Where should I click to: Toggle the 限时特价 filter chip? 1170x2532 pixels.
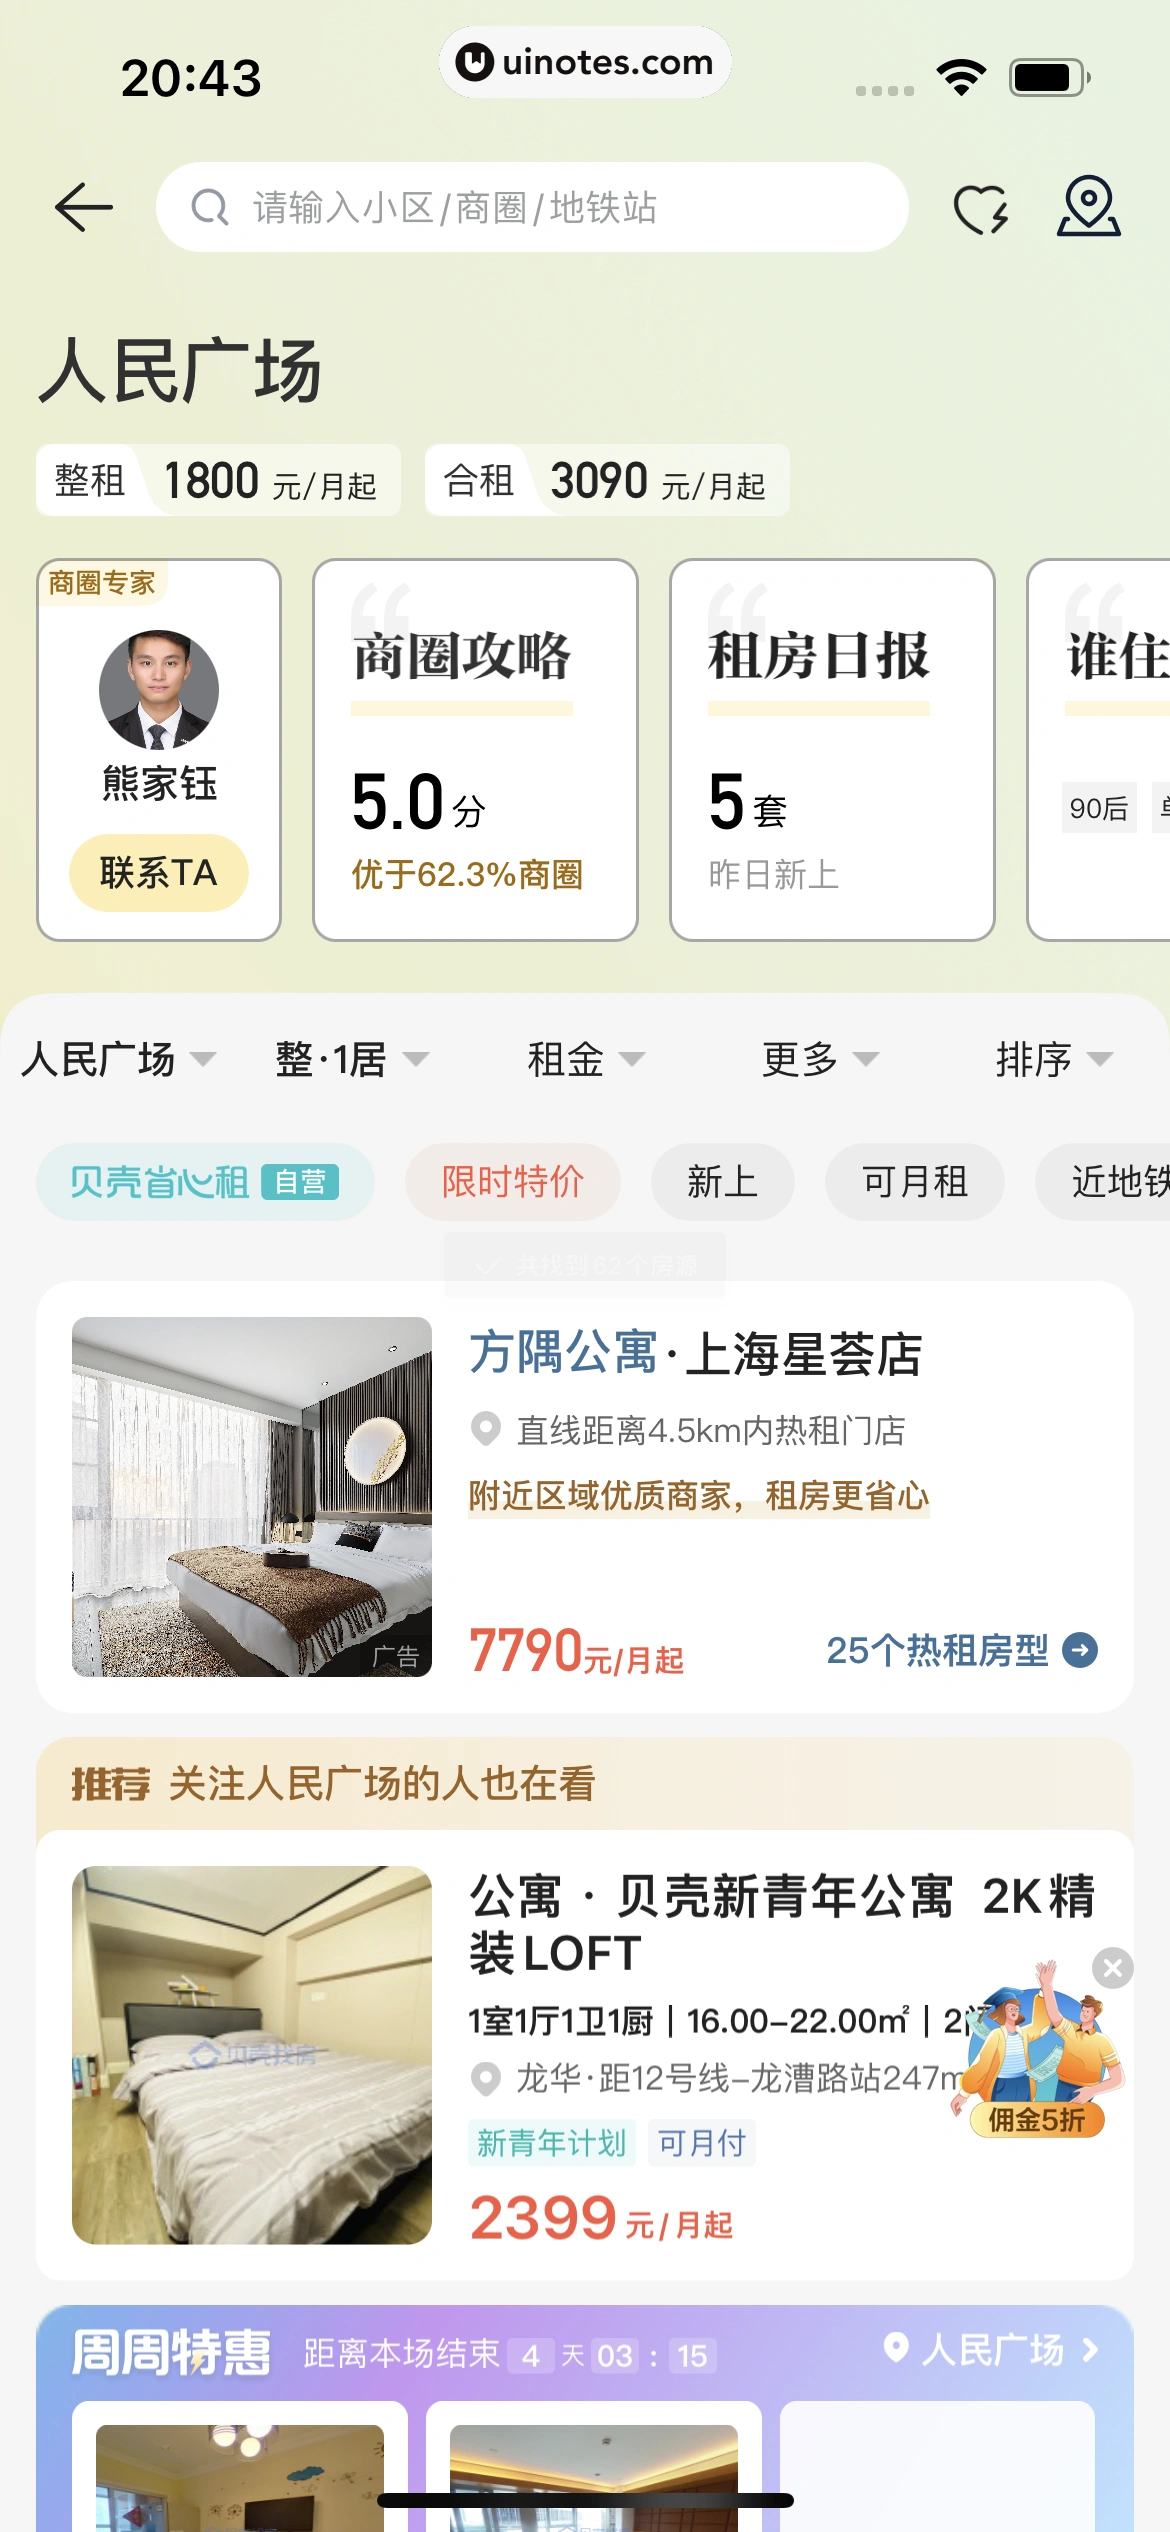[512, 1182]
